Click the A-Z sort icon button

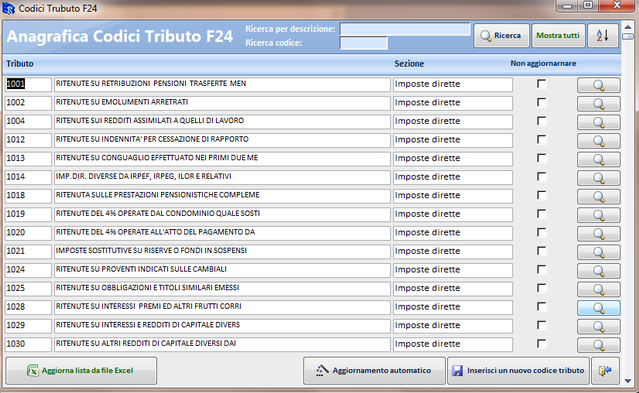tap(603, 36)
